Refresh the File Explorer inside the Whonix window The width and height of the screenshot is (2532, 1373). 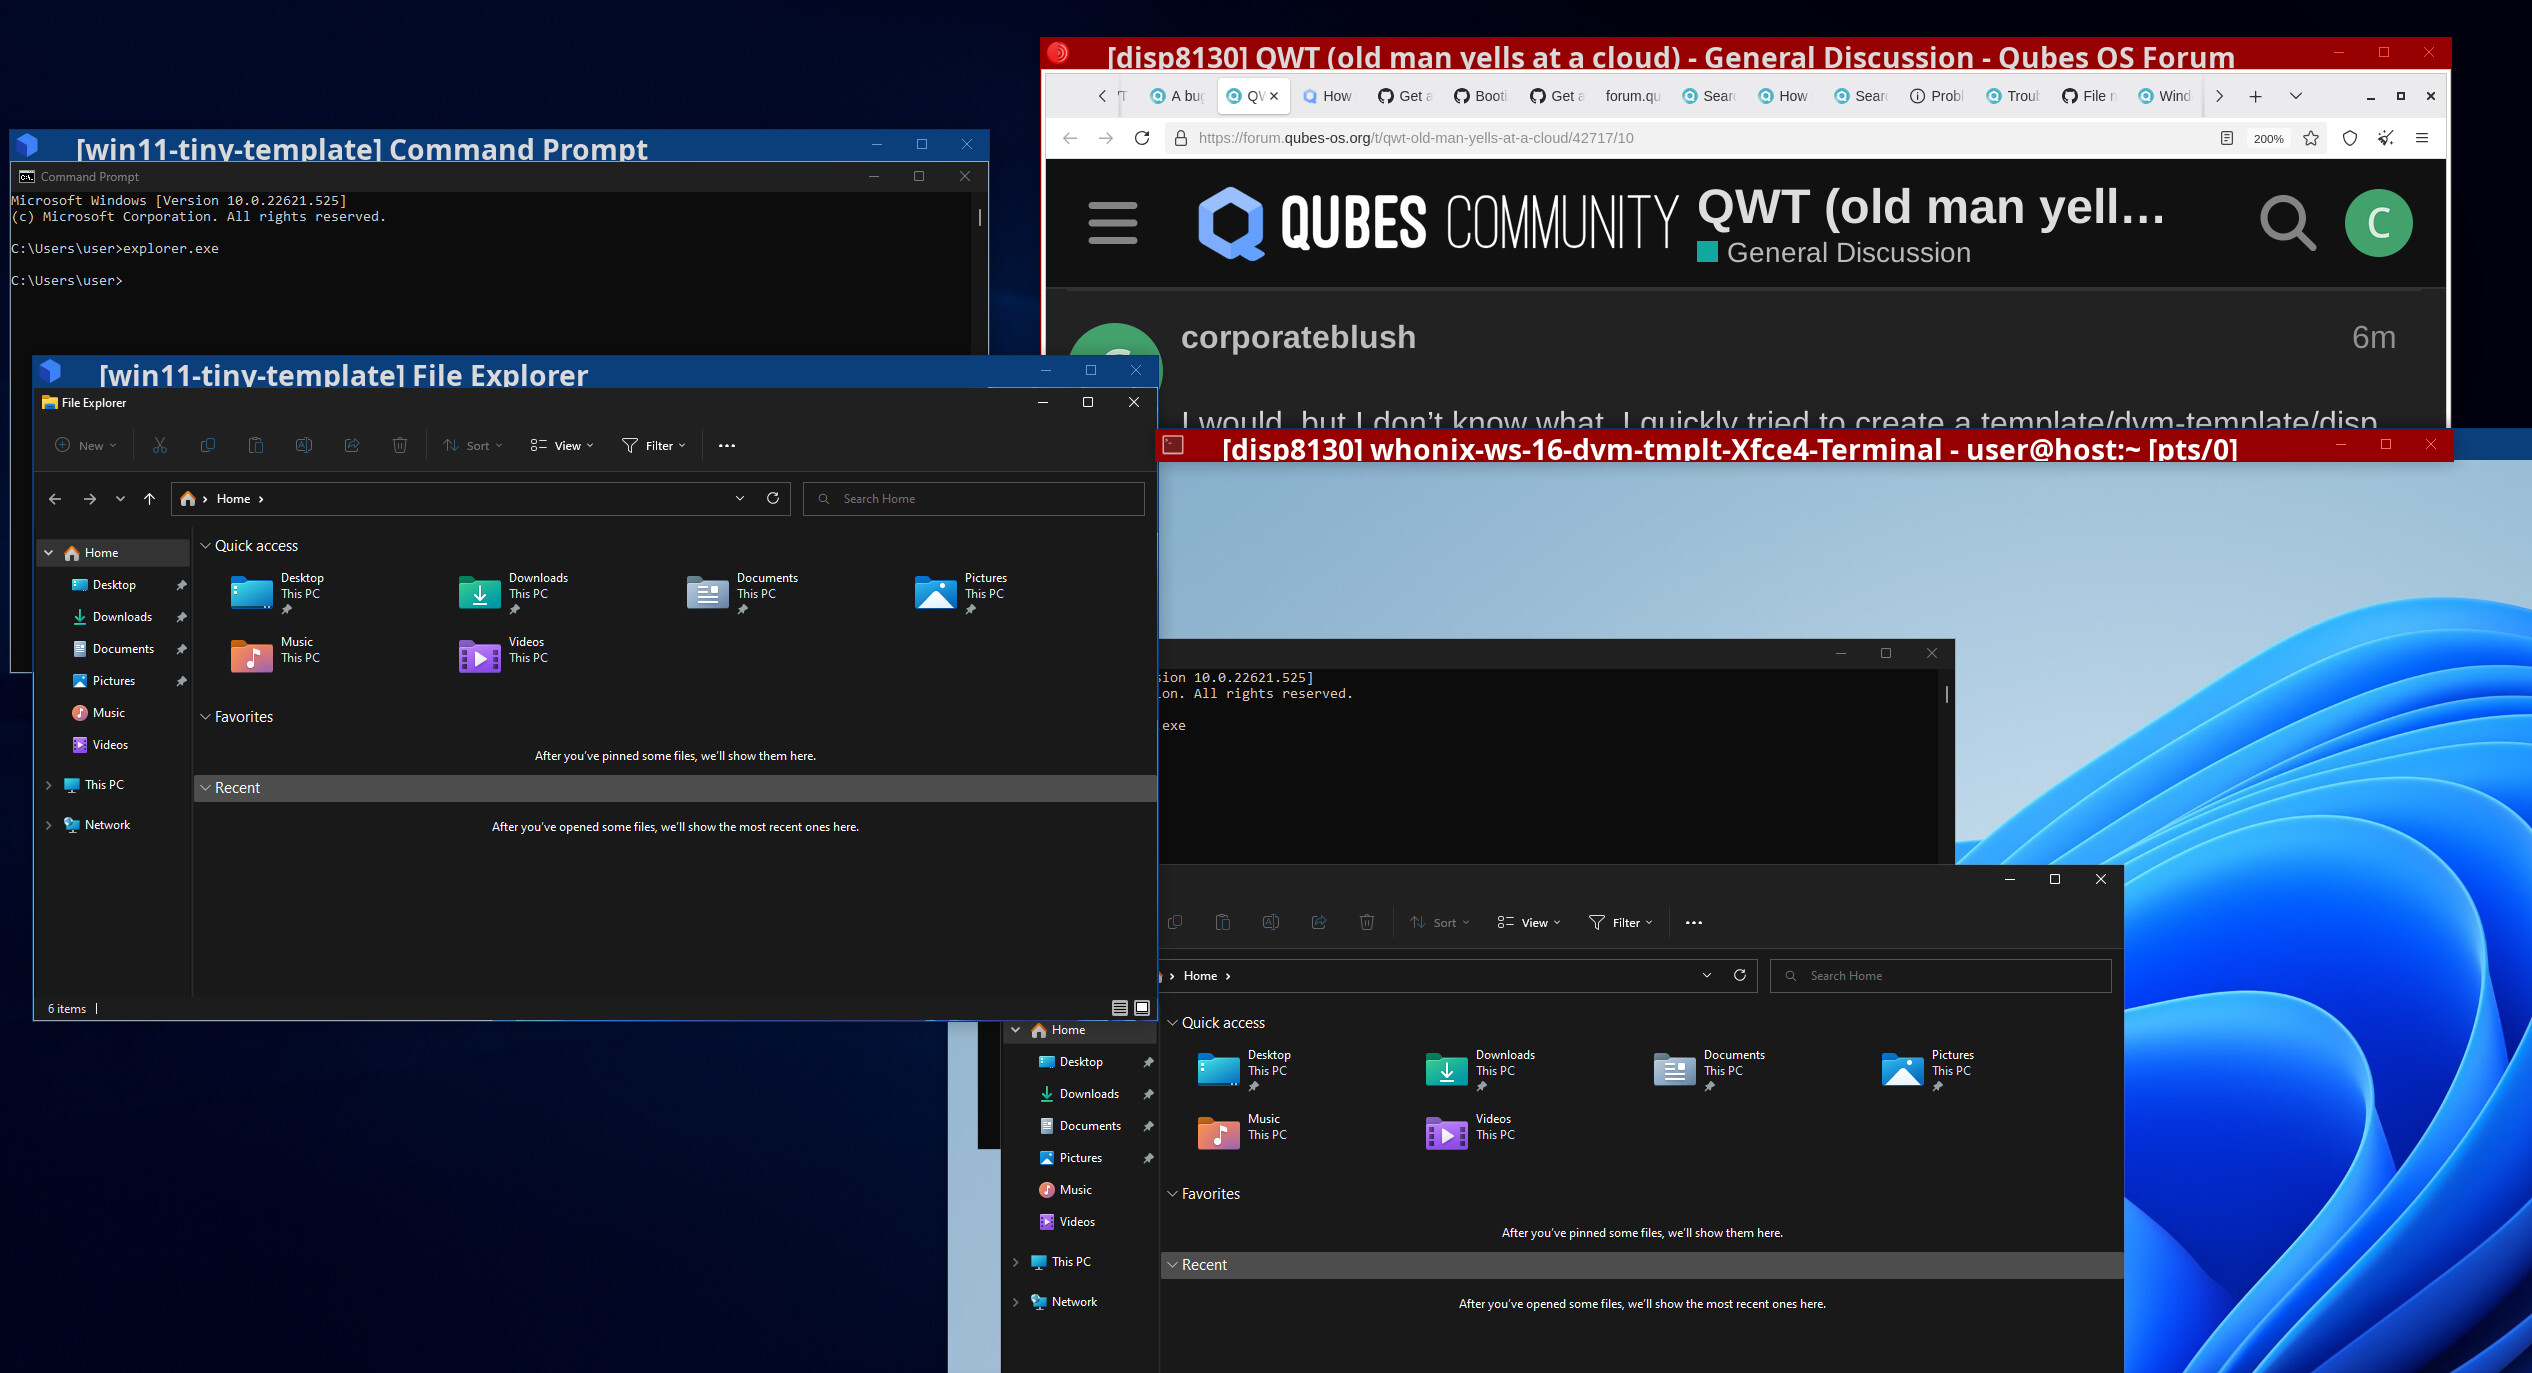coord(1740,975)
